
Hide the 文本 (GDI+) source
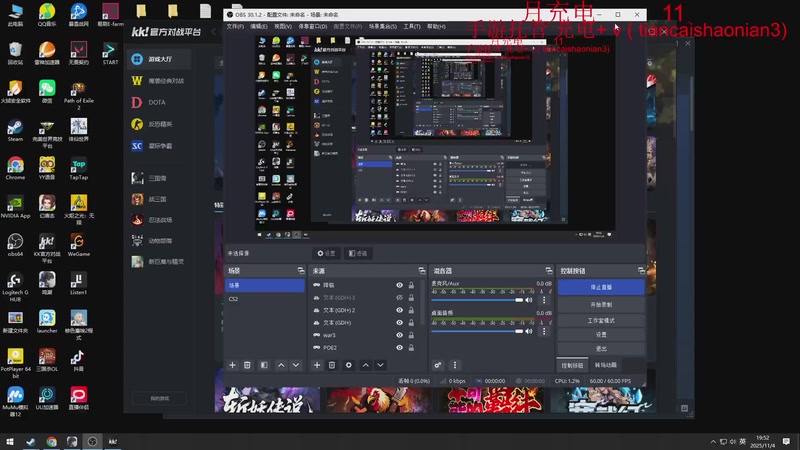(399, 322)
